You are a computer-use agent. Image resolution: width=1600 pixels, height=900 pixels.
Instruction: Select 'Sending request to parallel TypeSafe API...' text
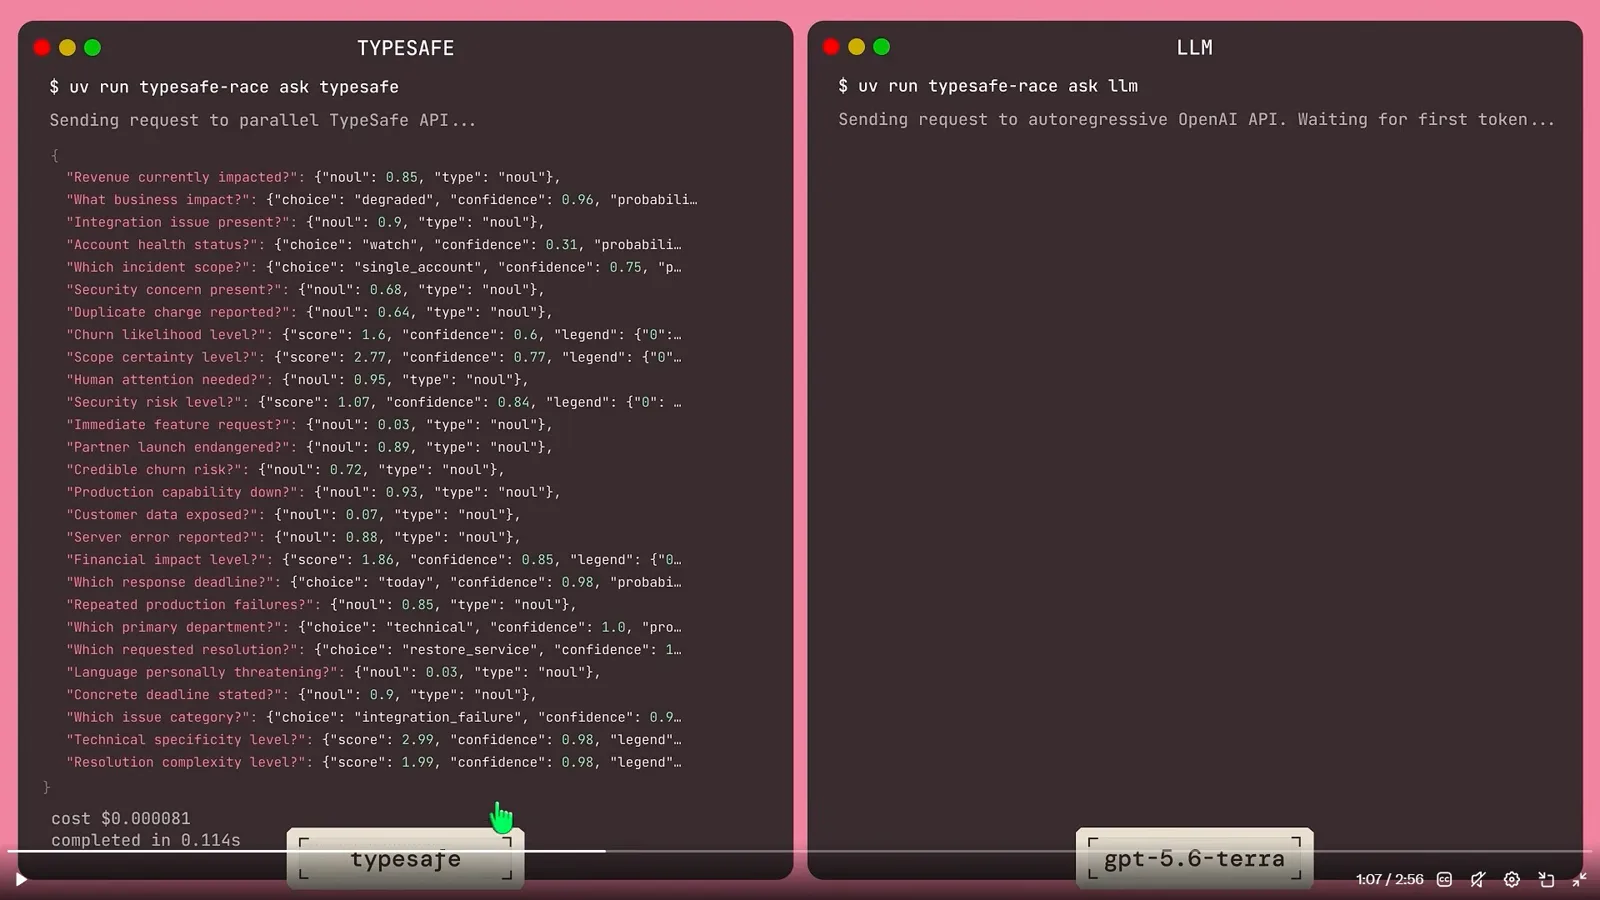click(x=263, y=120)
